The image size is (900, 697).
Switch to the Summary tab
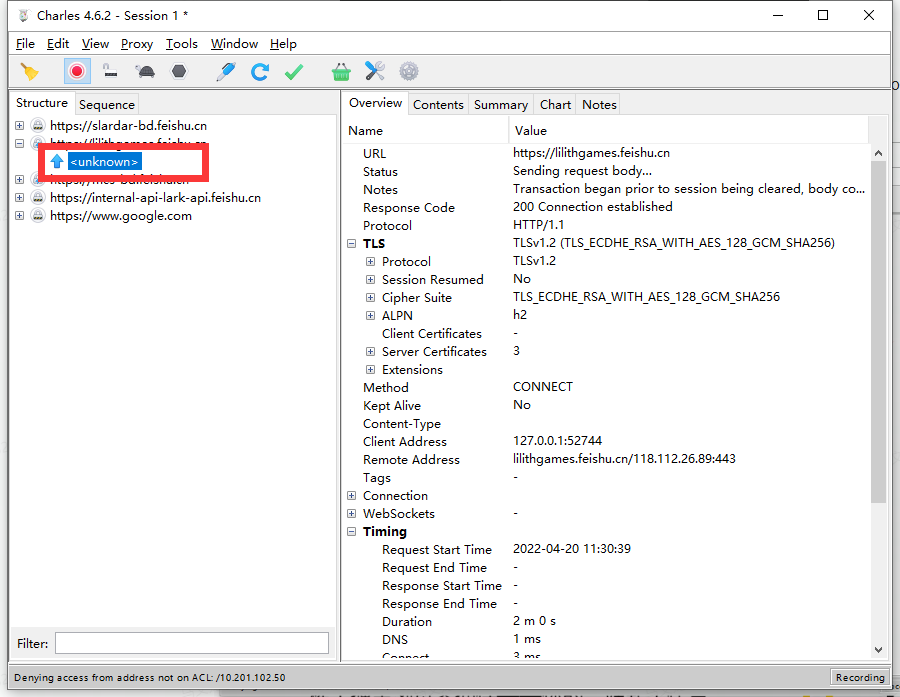tap(501, 104)
